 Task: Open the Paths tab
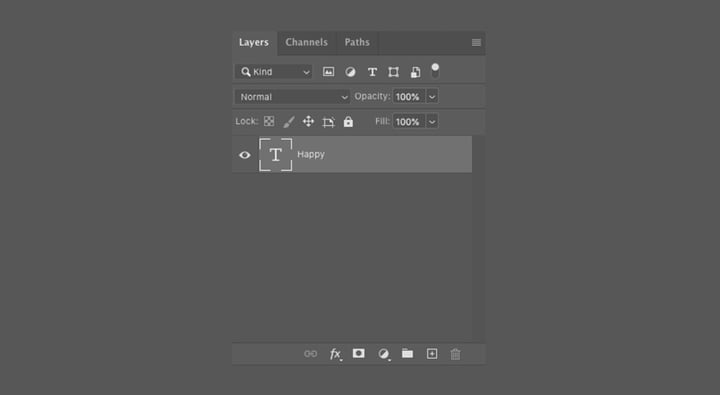[x=357, y=43]
